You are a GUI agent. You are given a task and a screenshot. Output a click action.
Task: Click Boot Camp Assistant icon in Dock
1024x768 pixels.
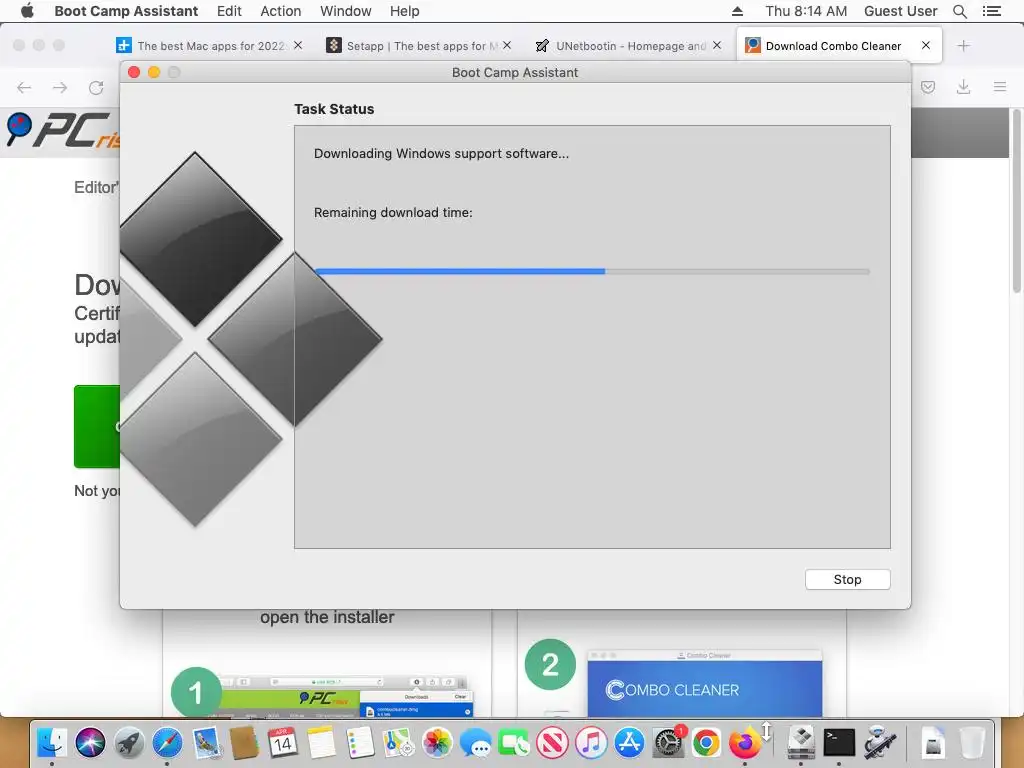pyautogui.click(x=801, y=743)
